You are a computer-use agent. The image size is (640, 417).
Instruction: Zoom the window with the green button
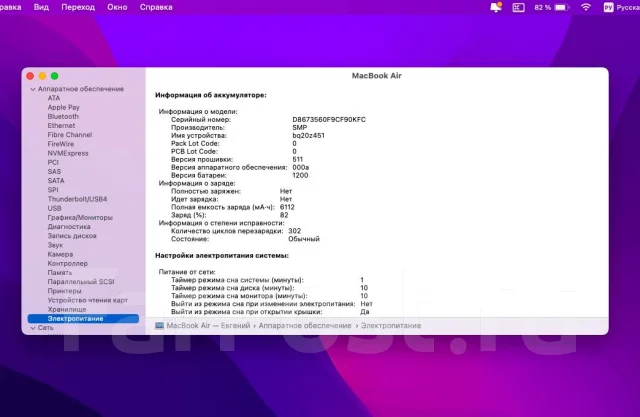[x=54, y=76]
